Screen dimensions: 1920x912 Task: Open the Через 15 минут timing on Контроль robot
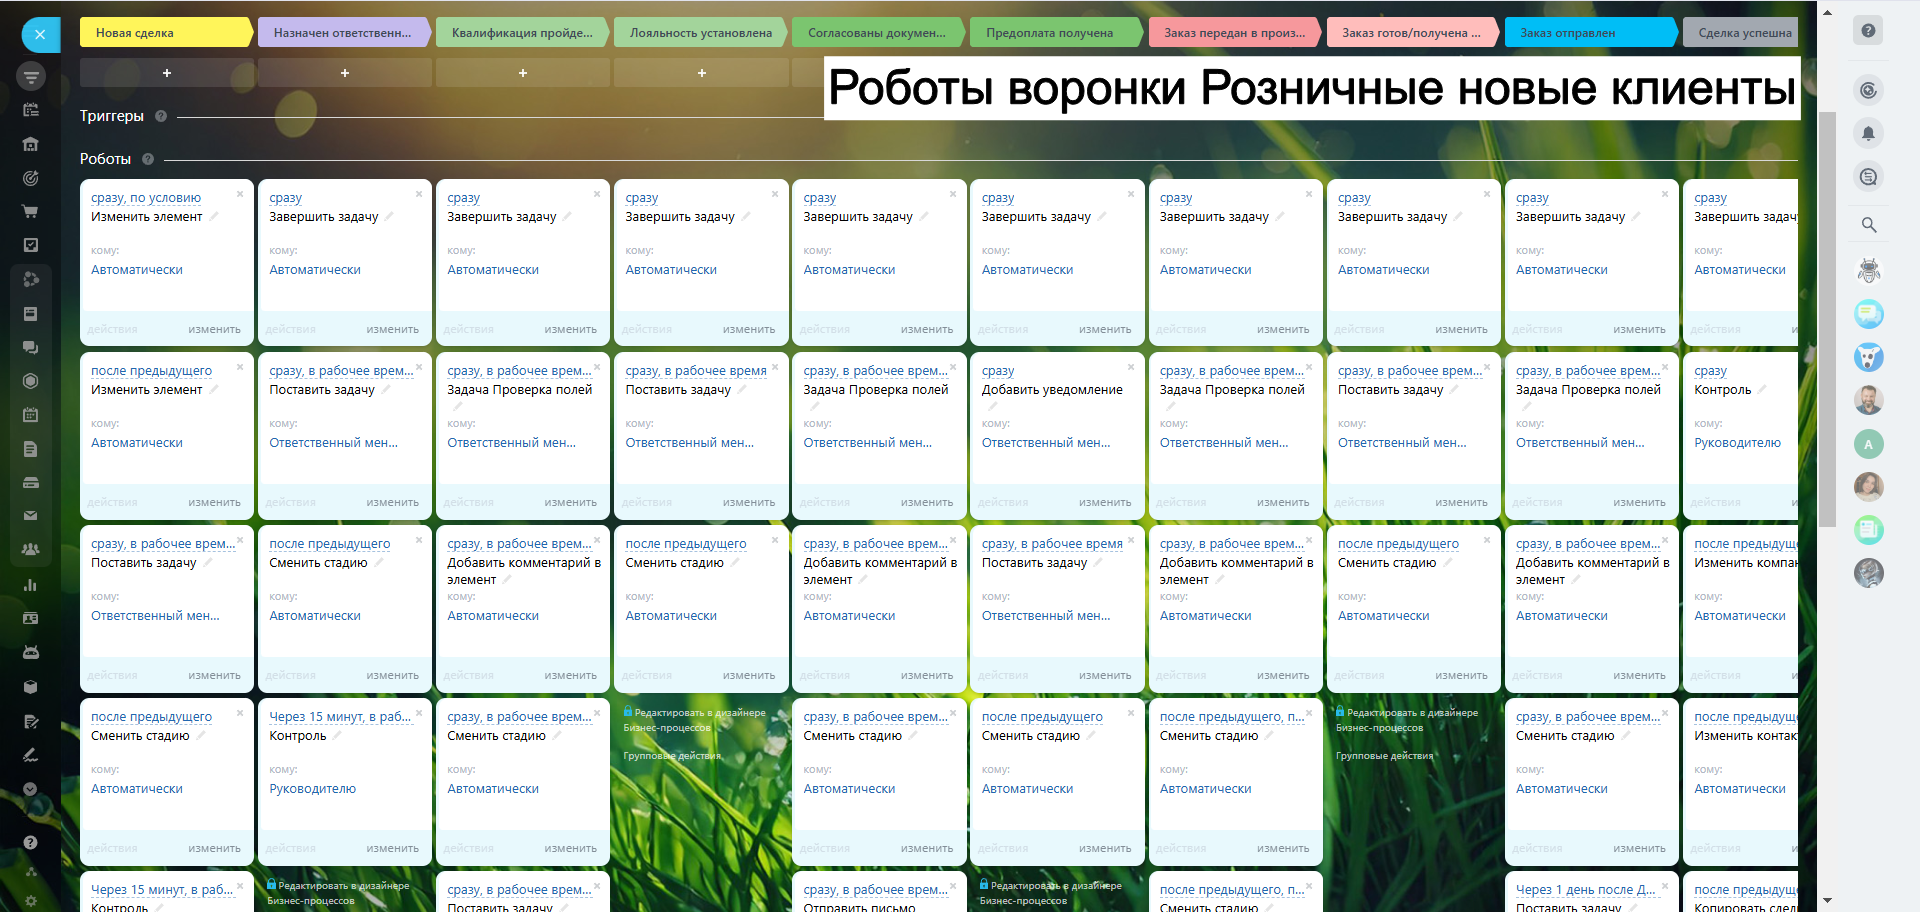340,717
